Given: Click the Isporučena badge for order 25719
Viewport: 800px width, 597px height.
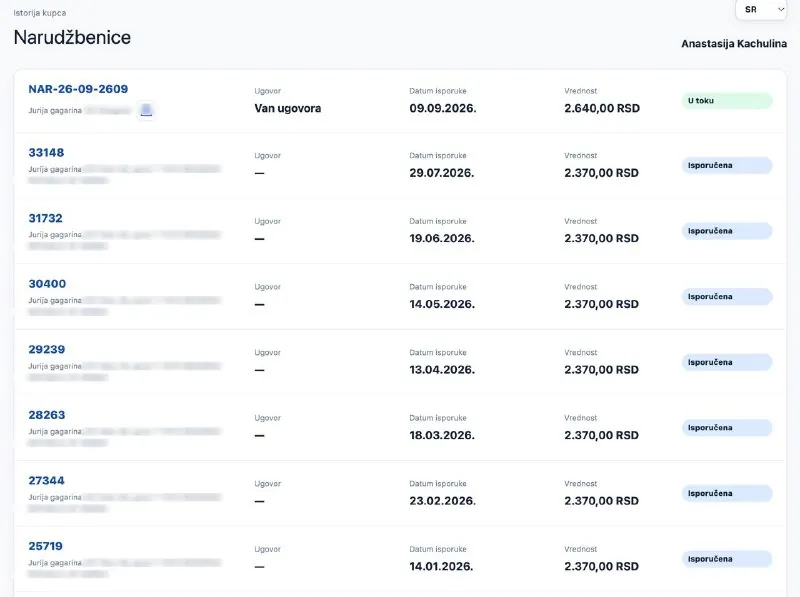Looking at the screenshot, I should click(727, 559).
